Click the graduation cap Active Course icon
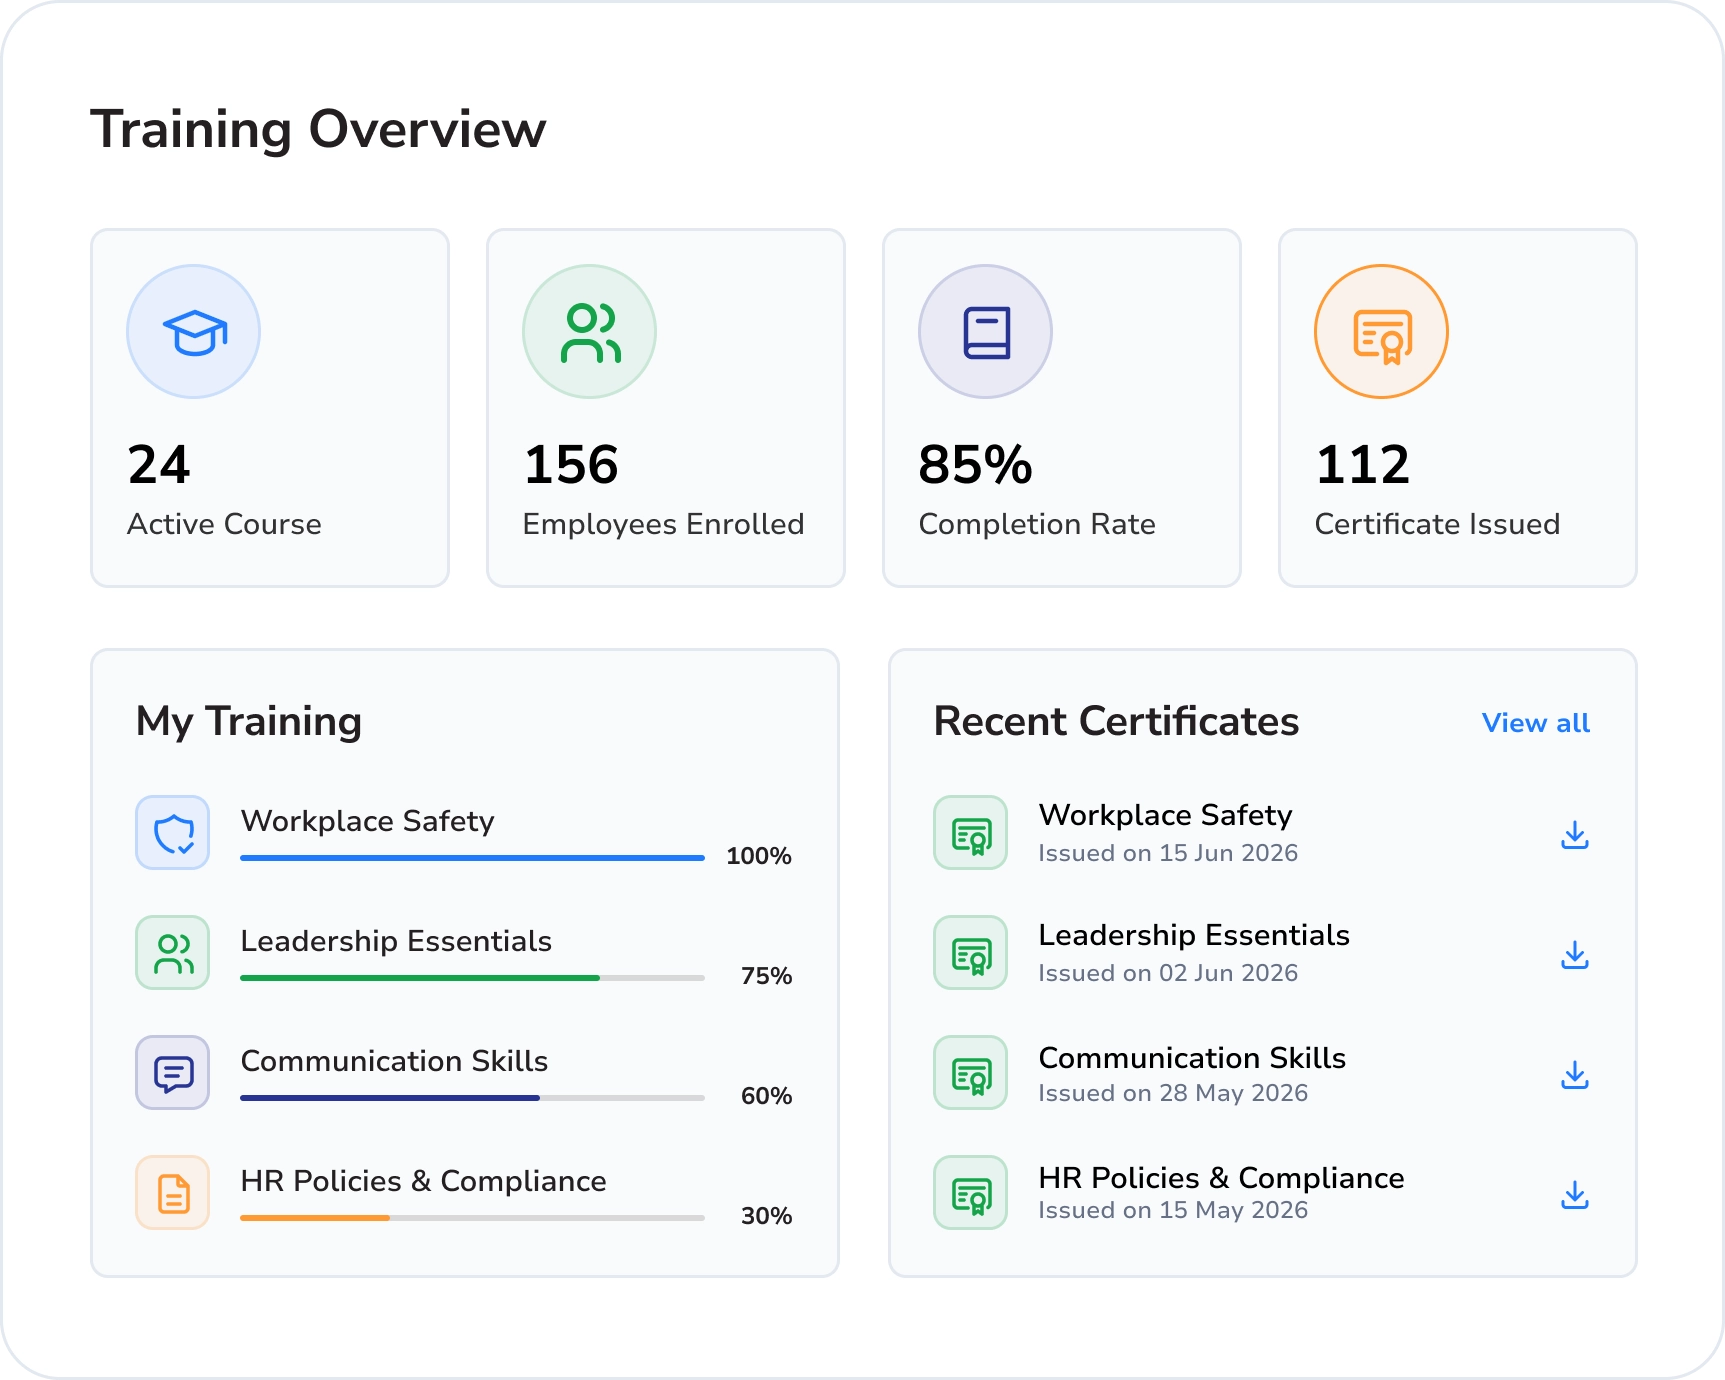 coord(194,332)
